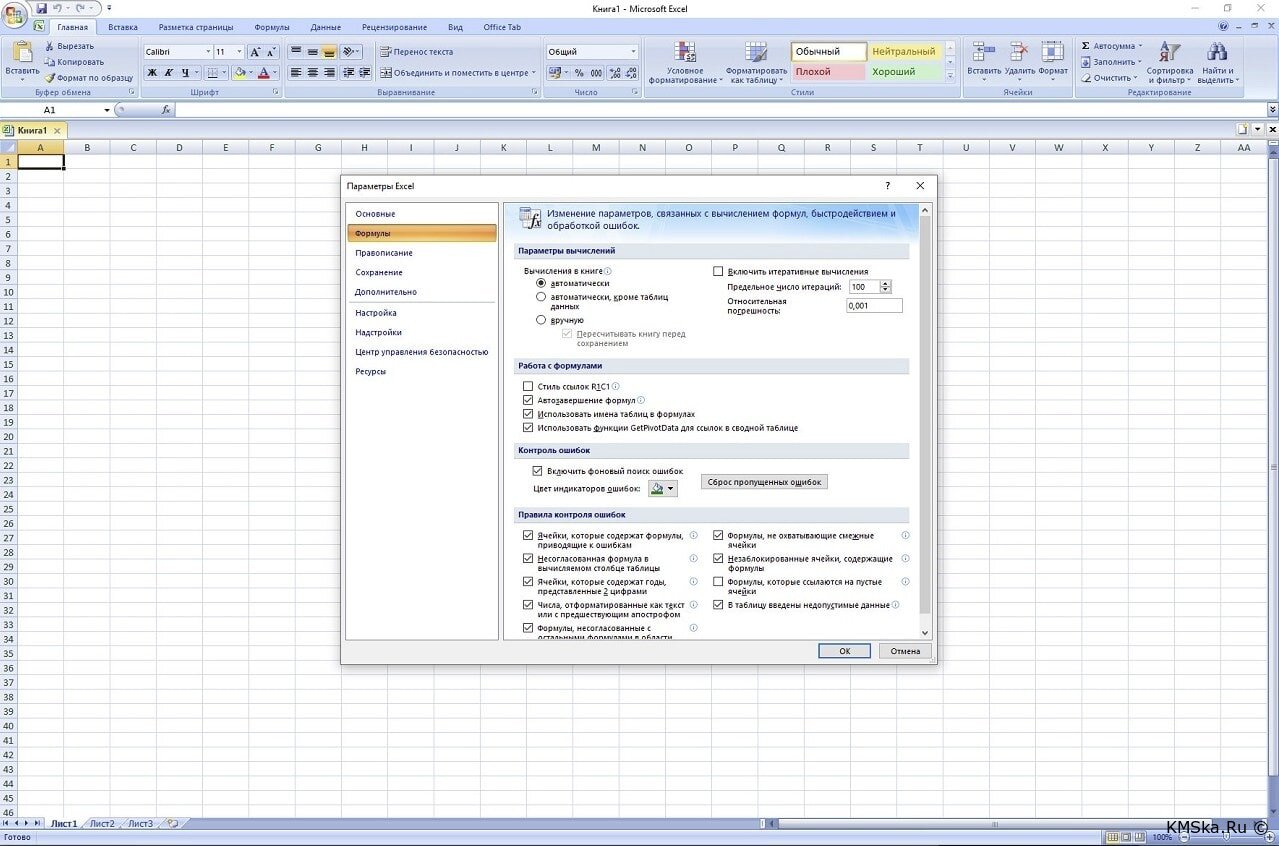Viewport: 1279px width, 846px height.
Task: Open Условное форматирование icon
Action: (x=685, y=52)
